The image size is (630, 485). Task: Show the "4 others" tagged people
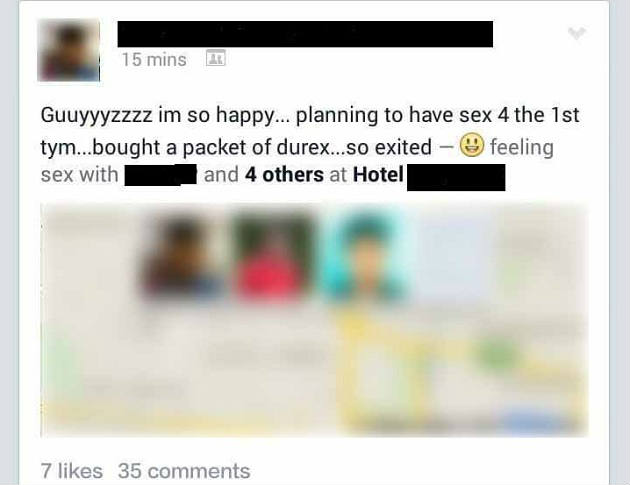coord(284,174)
